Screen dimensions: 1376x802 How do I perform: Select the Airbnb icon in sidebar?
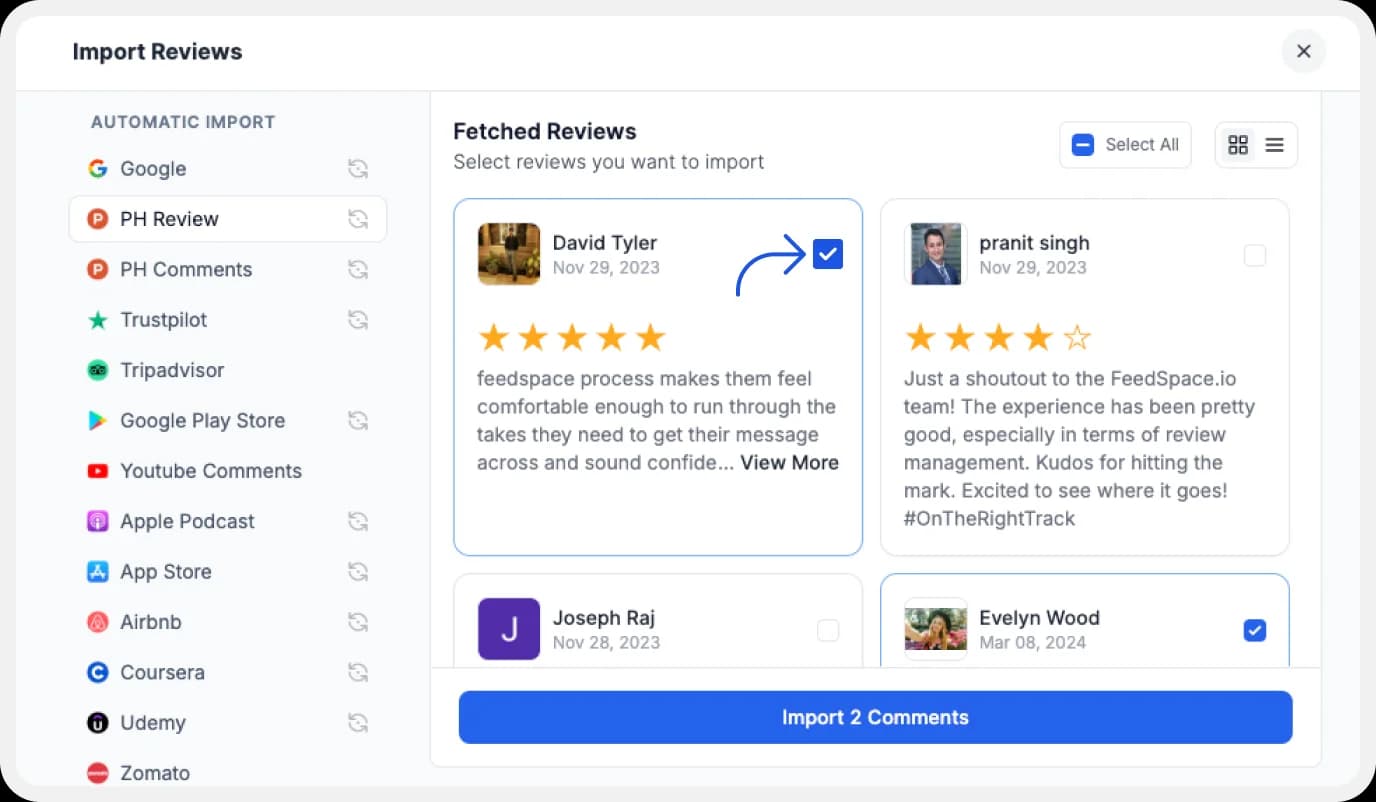click(x=98, y=622)
